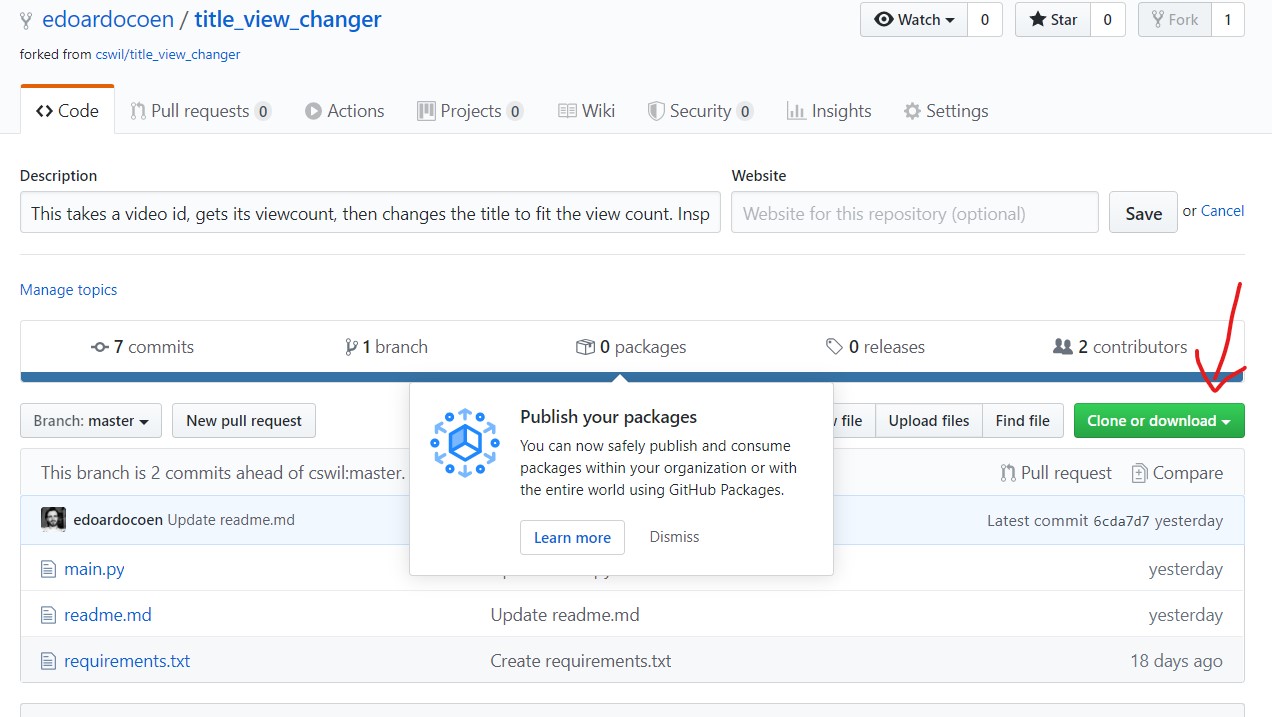Click the box icon beside 0 packages
This screenshot has height=717, width=1272.
(x=585, y=347)
